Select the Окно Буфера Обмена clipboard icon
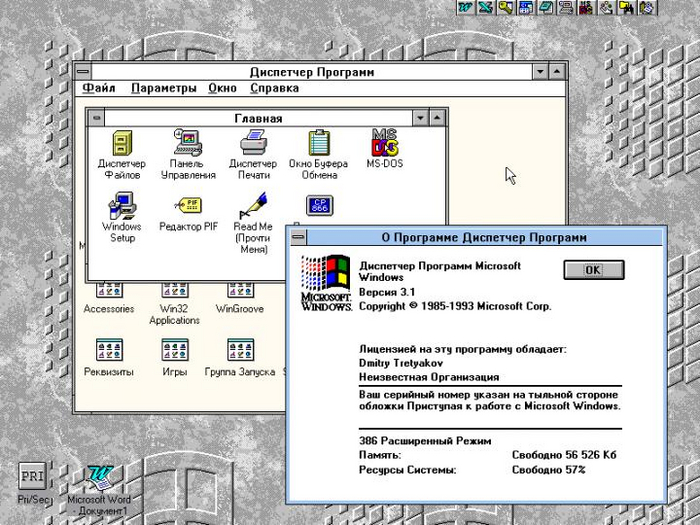 (x=318, y=143)
